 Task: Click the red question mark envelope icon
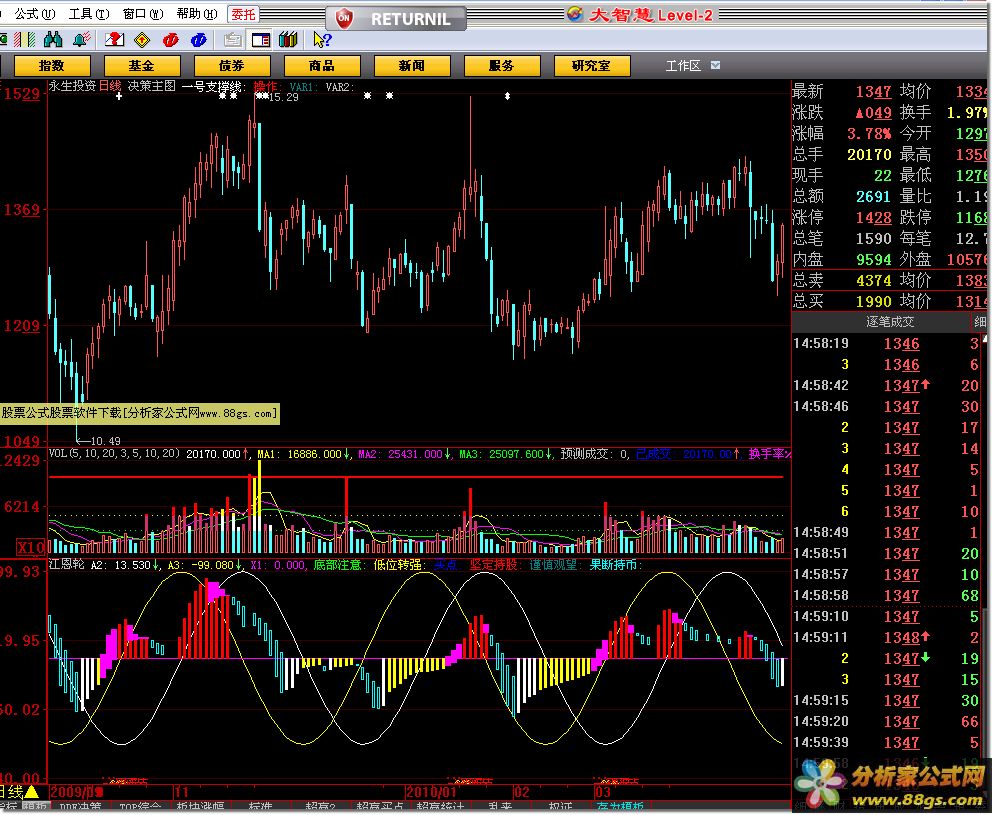pos(114,40)
